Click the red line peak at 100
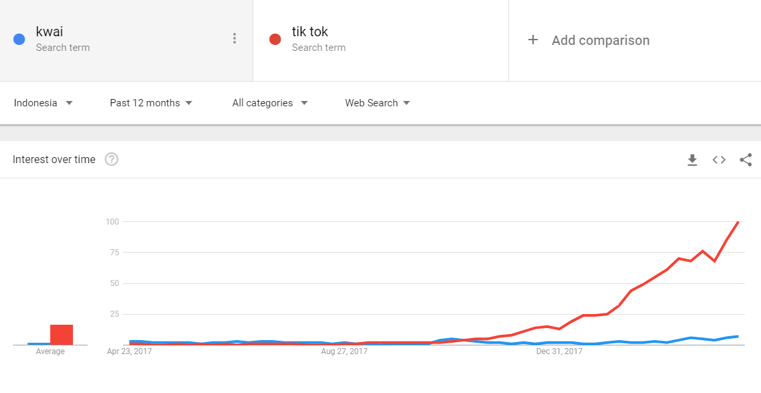This screenshot has width=761, height=393. pyautogui.click(x=738, y=222)
